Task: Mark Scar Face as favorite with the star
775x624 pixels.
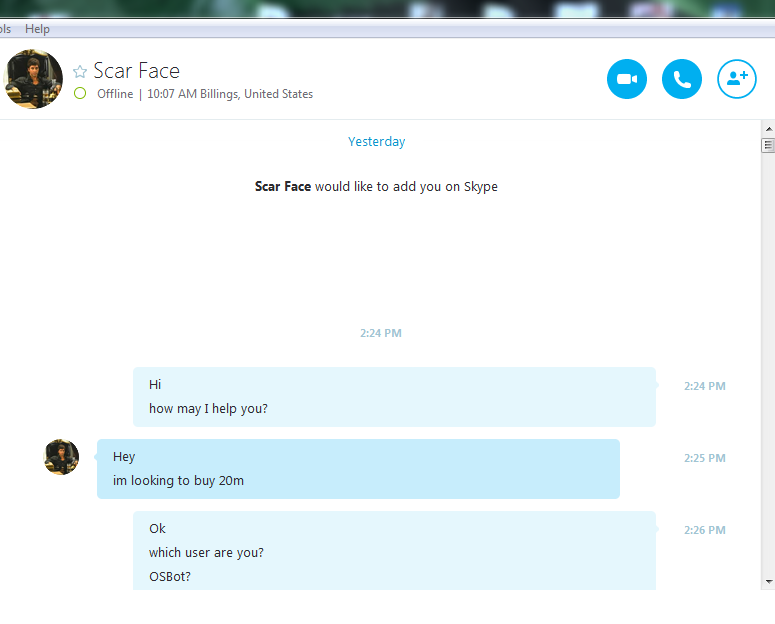Action: click(x=80, y=72)
